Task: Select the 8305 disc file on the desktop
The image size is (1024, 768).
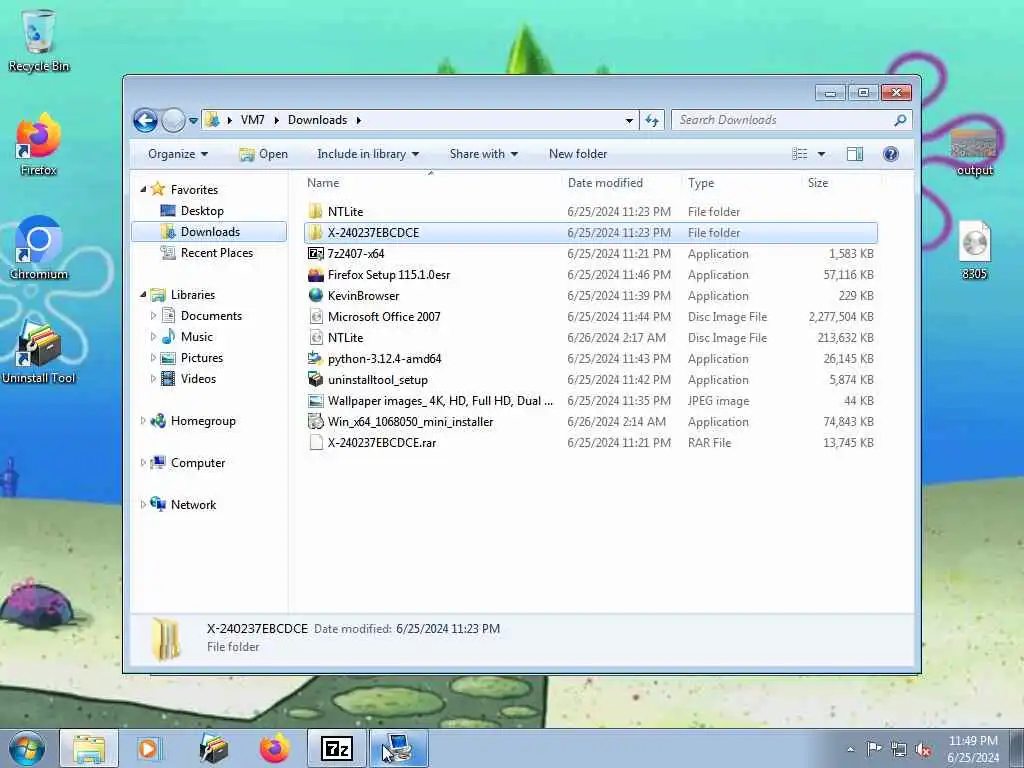Action: click(x=974, y=251)
